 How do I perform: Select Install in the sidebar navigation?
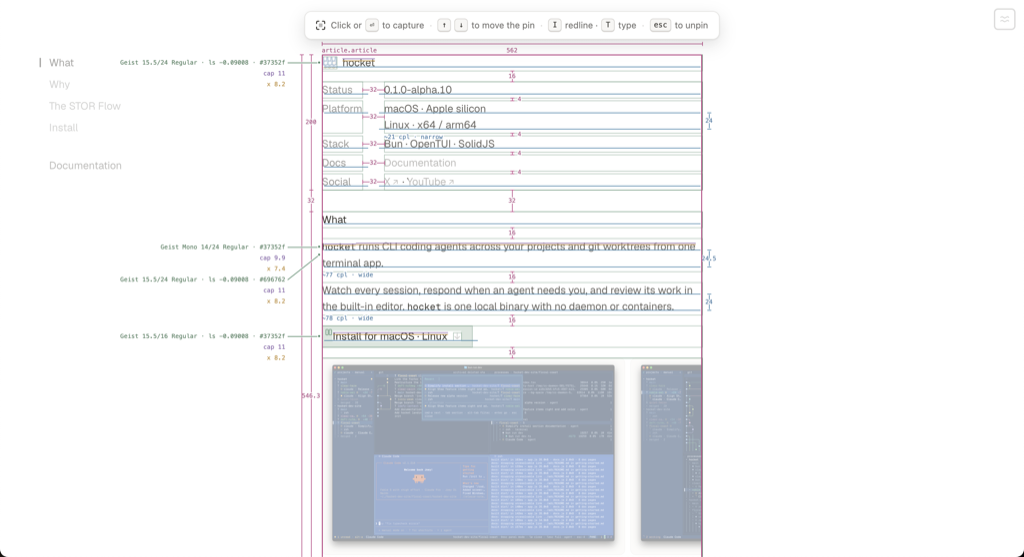coord(63,127)
